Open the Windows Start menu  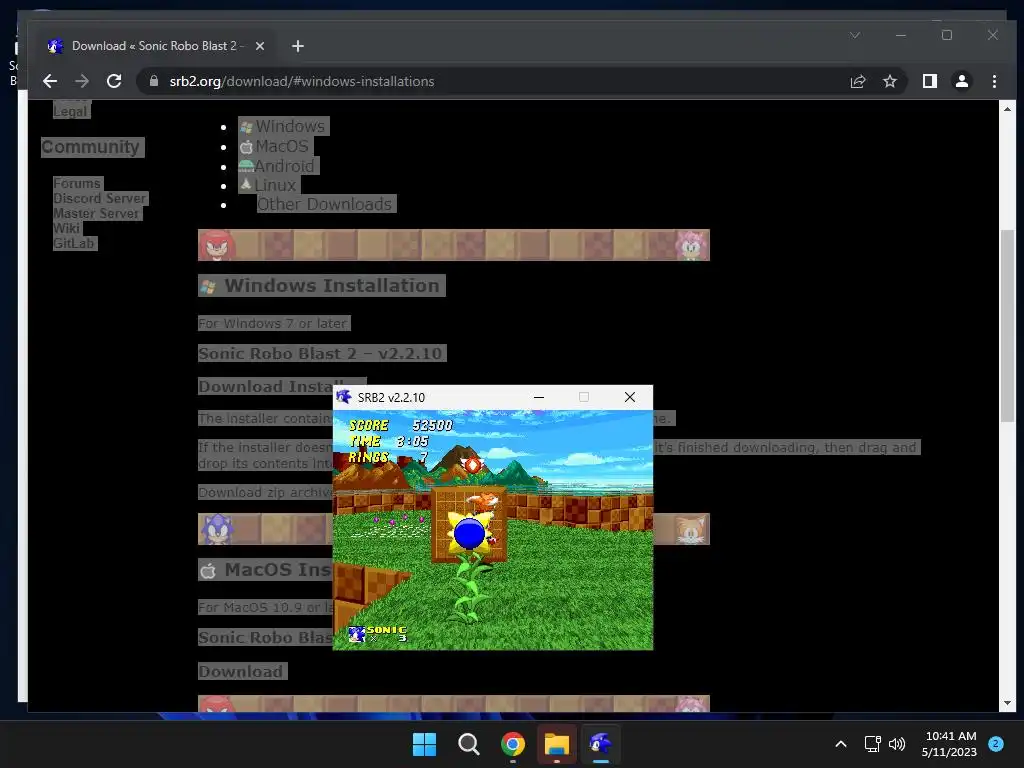point(424,744)
